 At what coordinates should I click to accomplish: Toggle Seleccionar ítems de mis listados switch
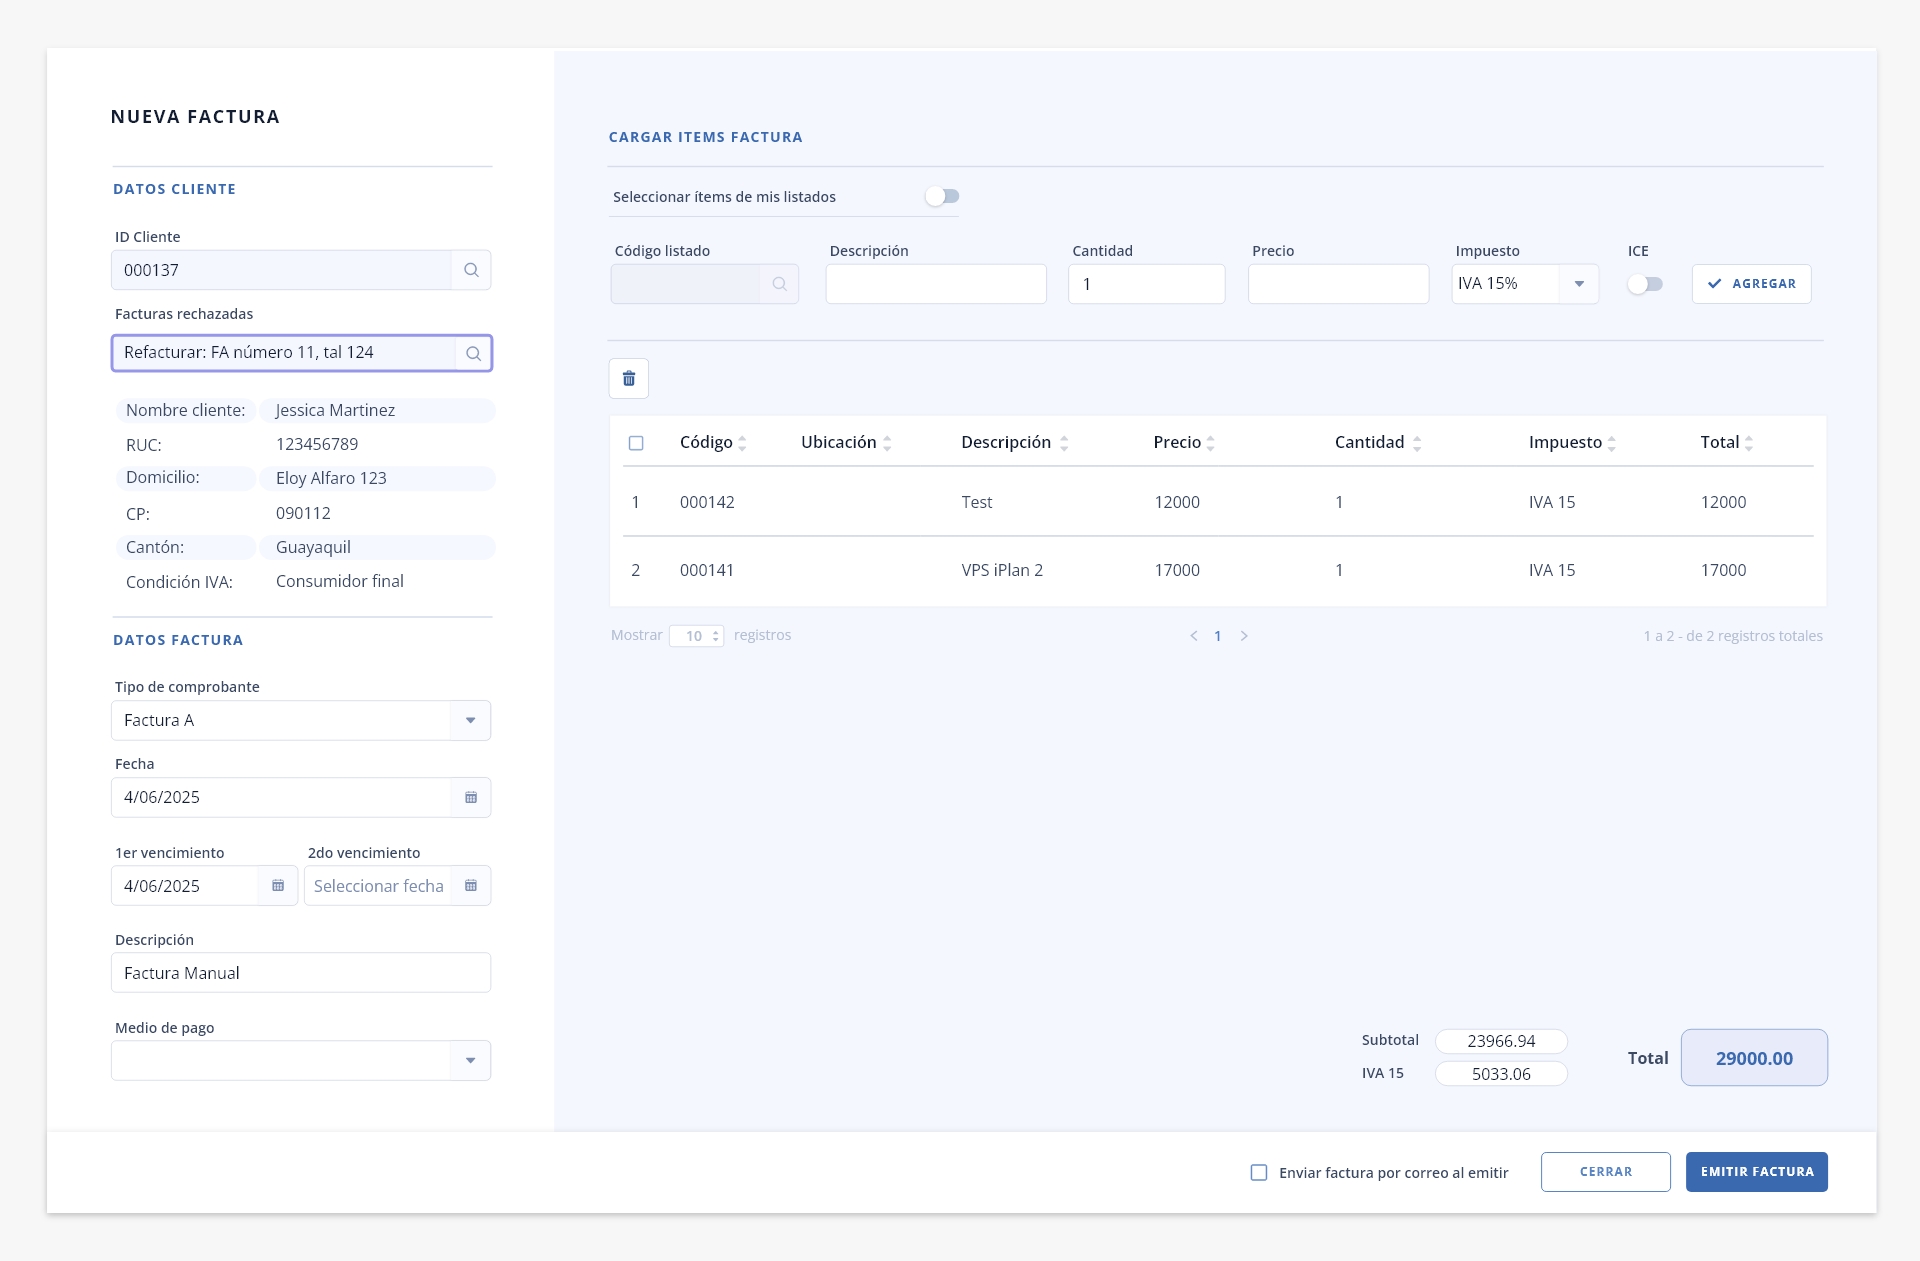(x=942, y=196)
